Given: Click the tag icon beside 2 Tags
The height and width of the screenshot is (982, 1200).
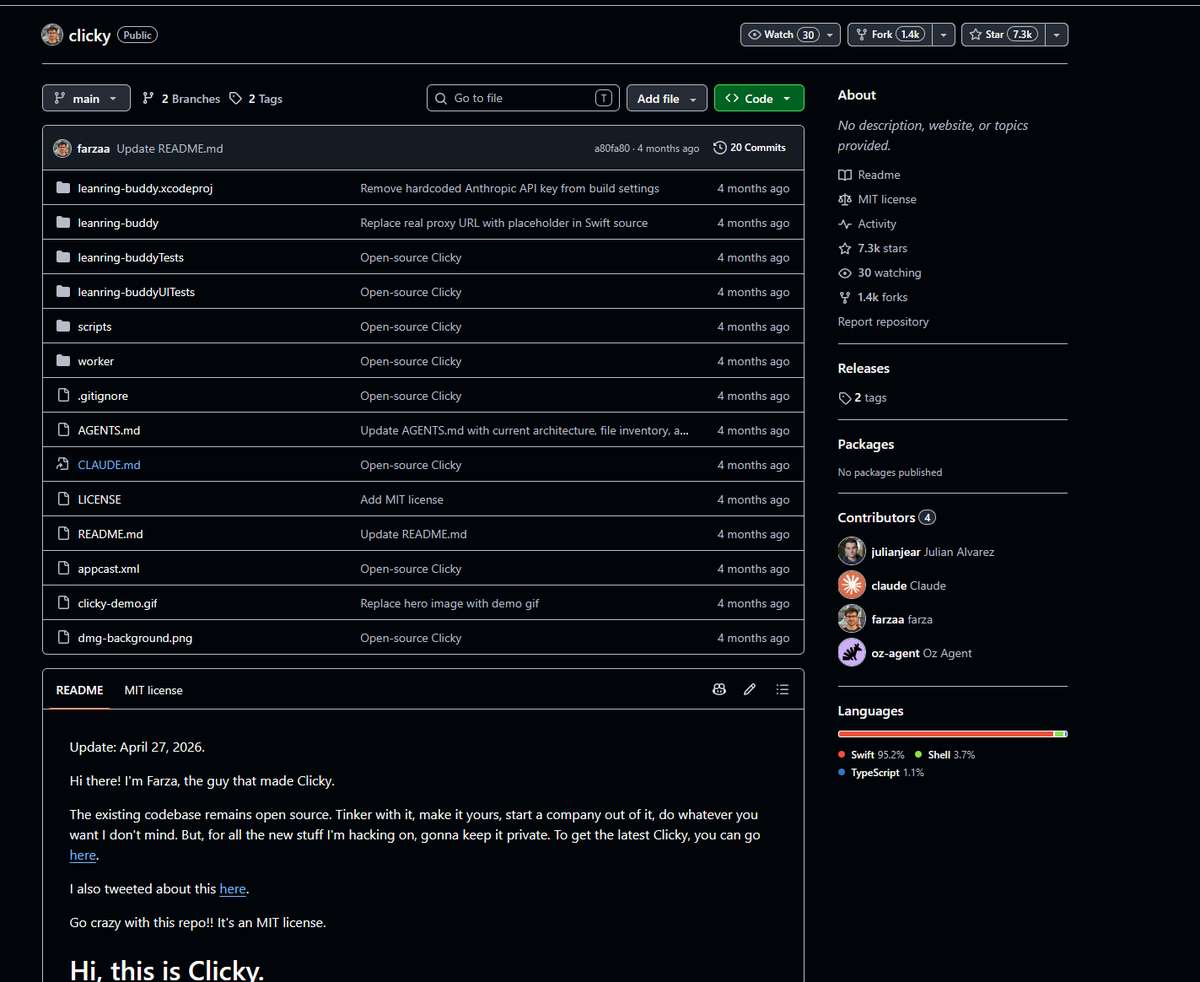Looking at the screenshot, I should (236, 99).
